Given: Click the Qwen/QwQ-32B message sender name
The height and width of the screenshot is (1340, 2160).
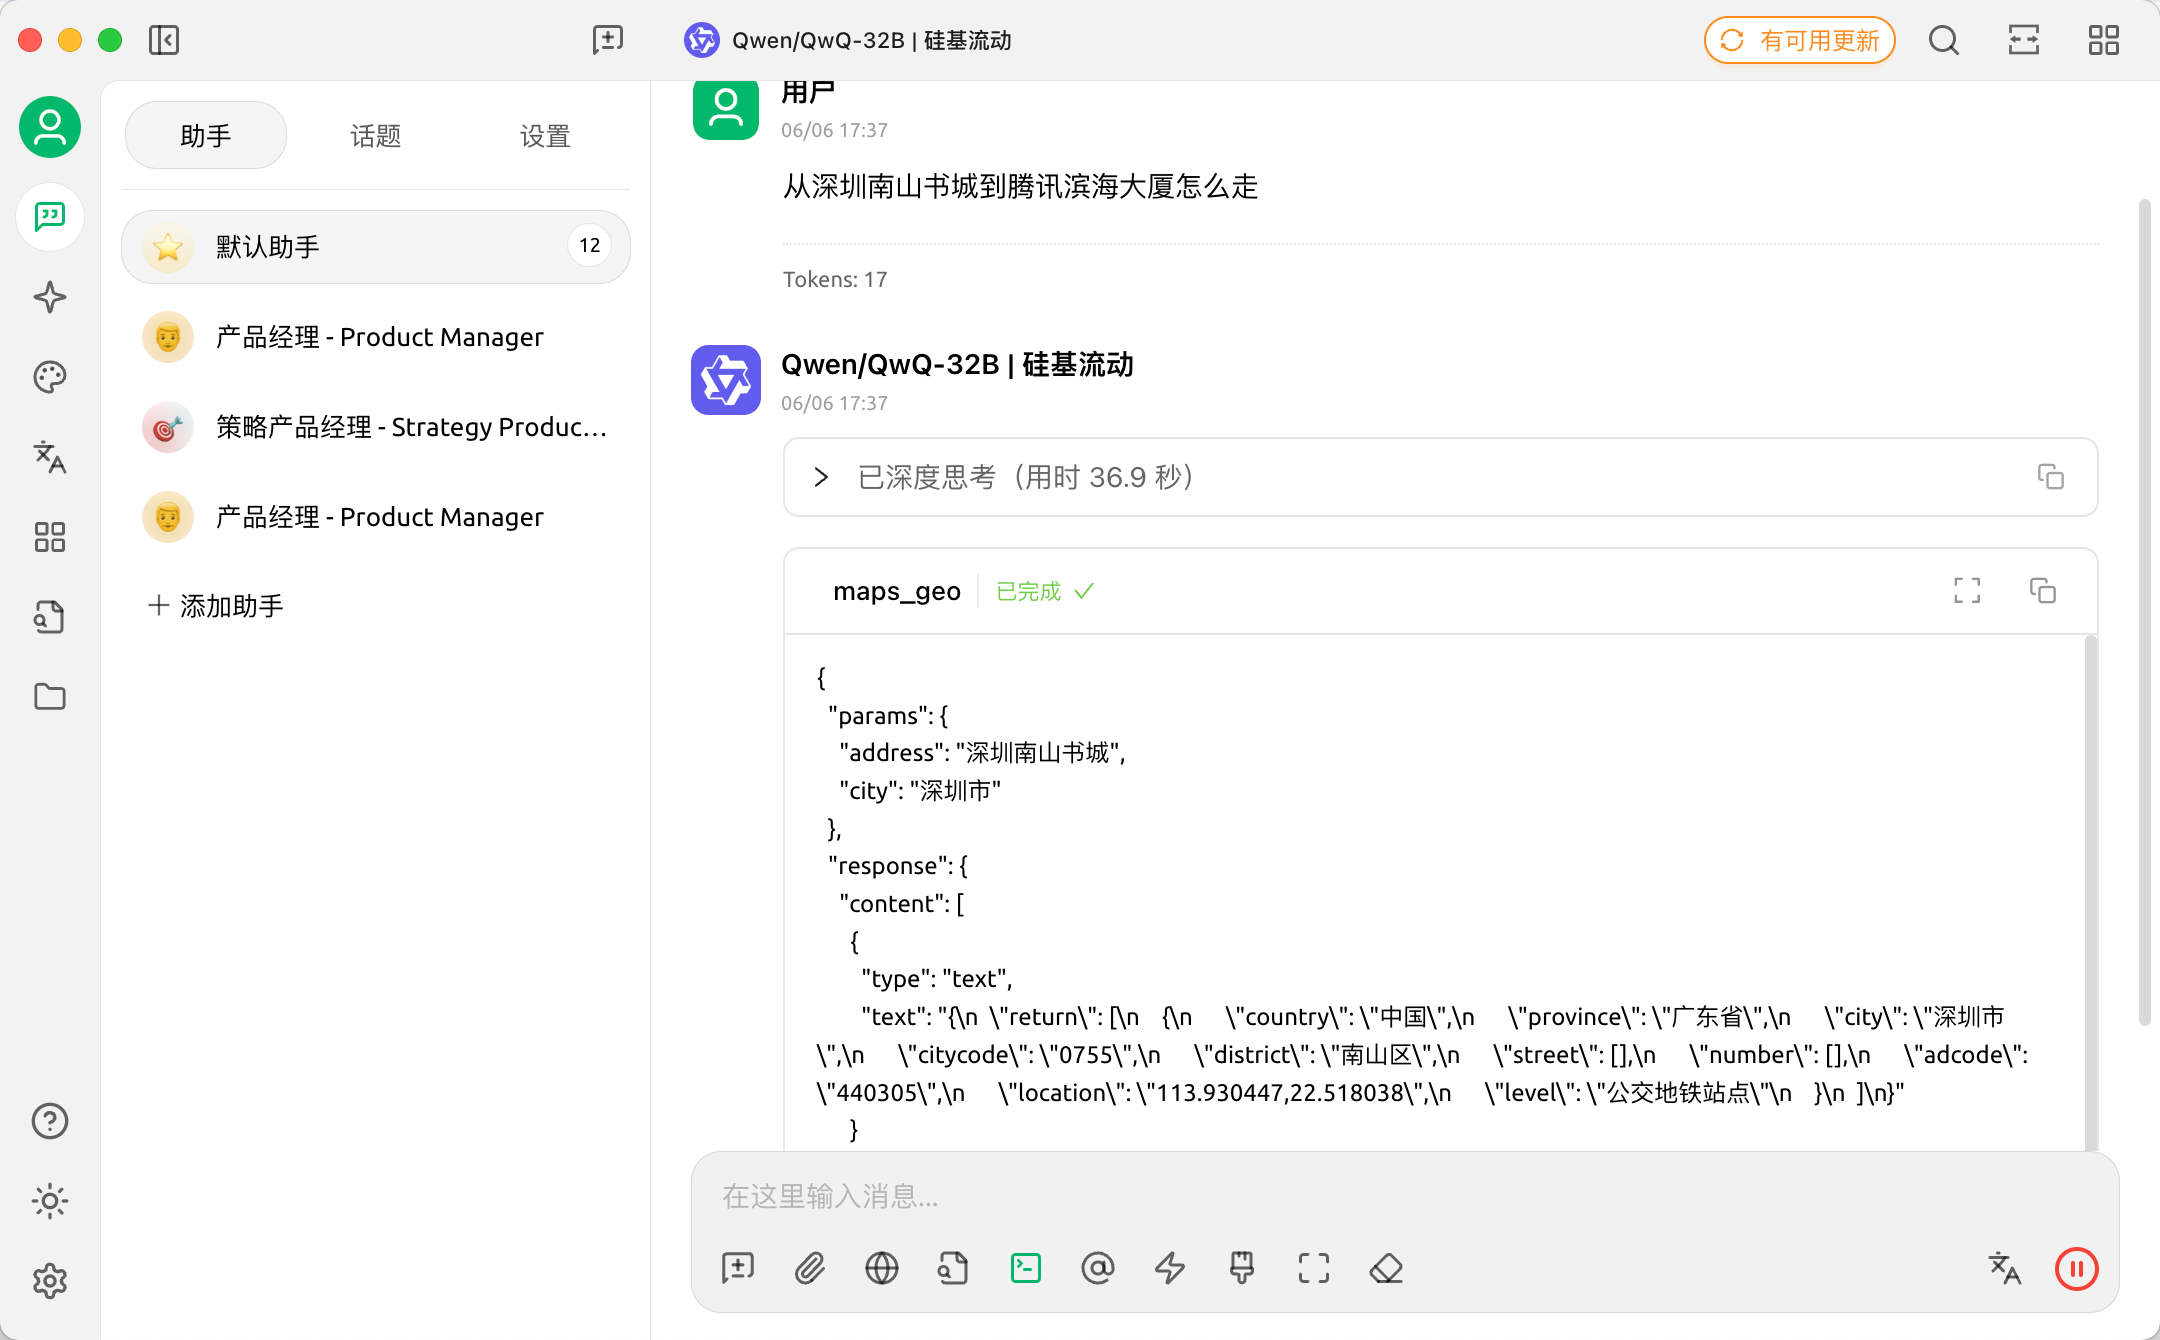Looking at the screenshot, I should click(x=957, y=364).
